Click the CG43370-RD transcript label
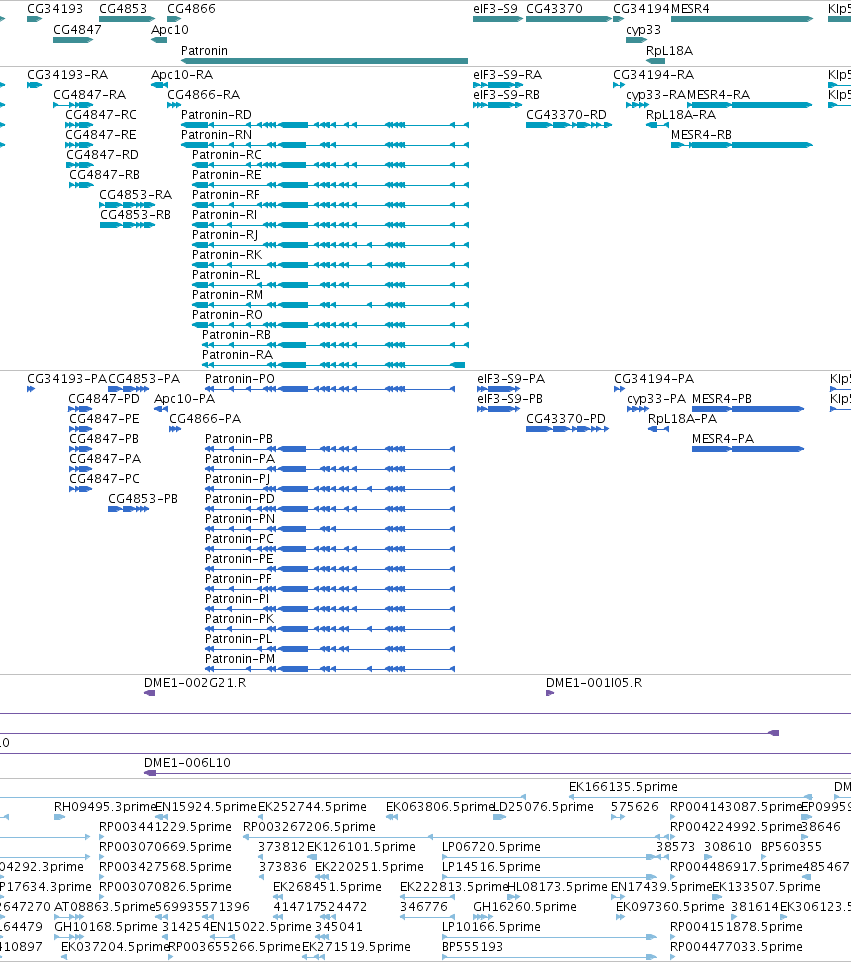851x962 pixels. click(566, 115)
